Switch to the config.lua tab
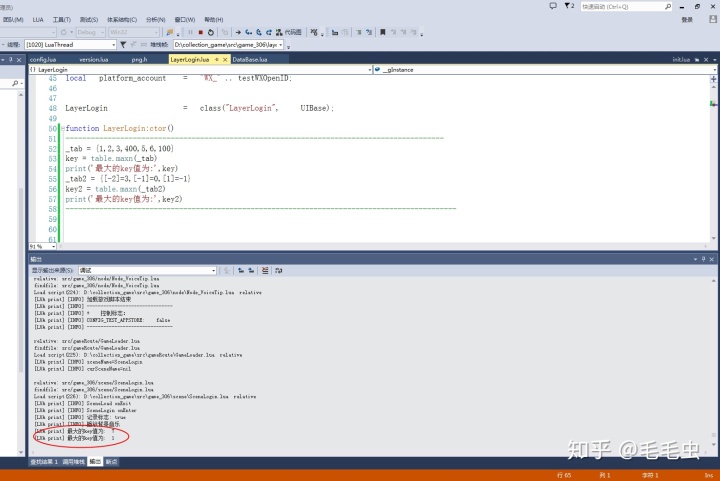Image resolution: width=720 pixels, height=481 pixels. [43, 60]
